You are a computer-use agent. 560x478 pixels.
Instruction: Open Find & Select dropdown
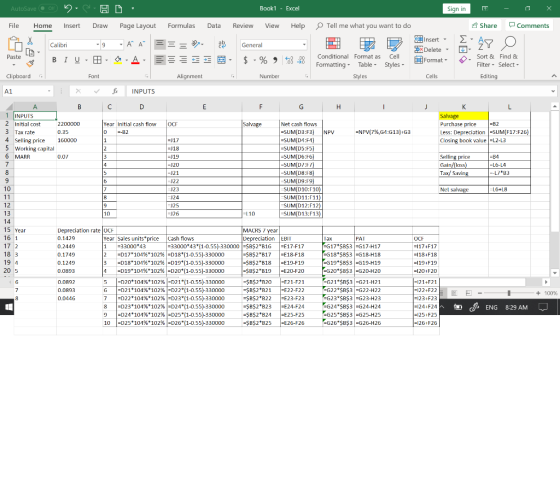(x=509, y=52)
